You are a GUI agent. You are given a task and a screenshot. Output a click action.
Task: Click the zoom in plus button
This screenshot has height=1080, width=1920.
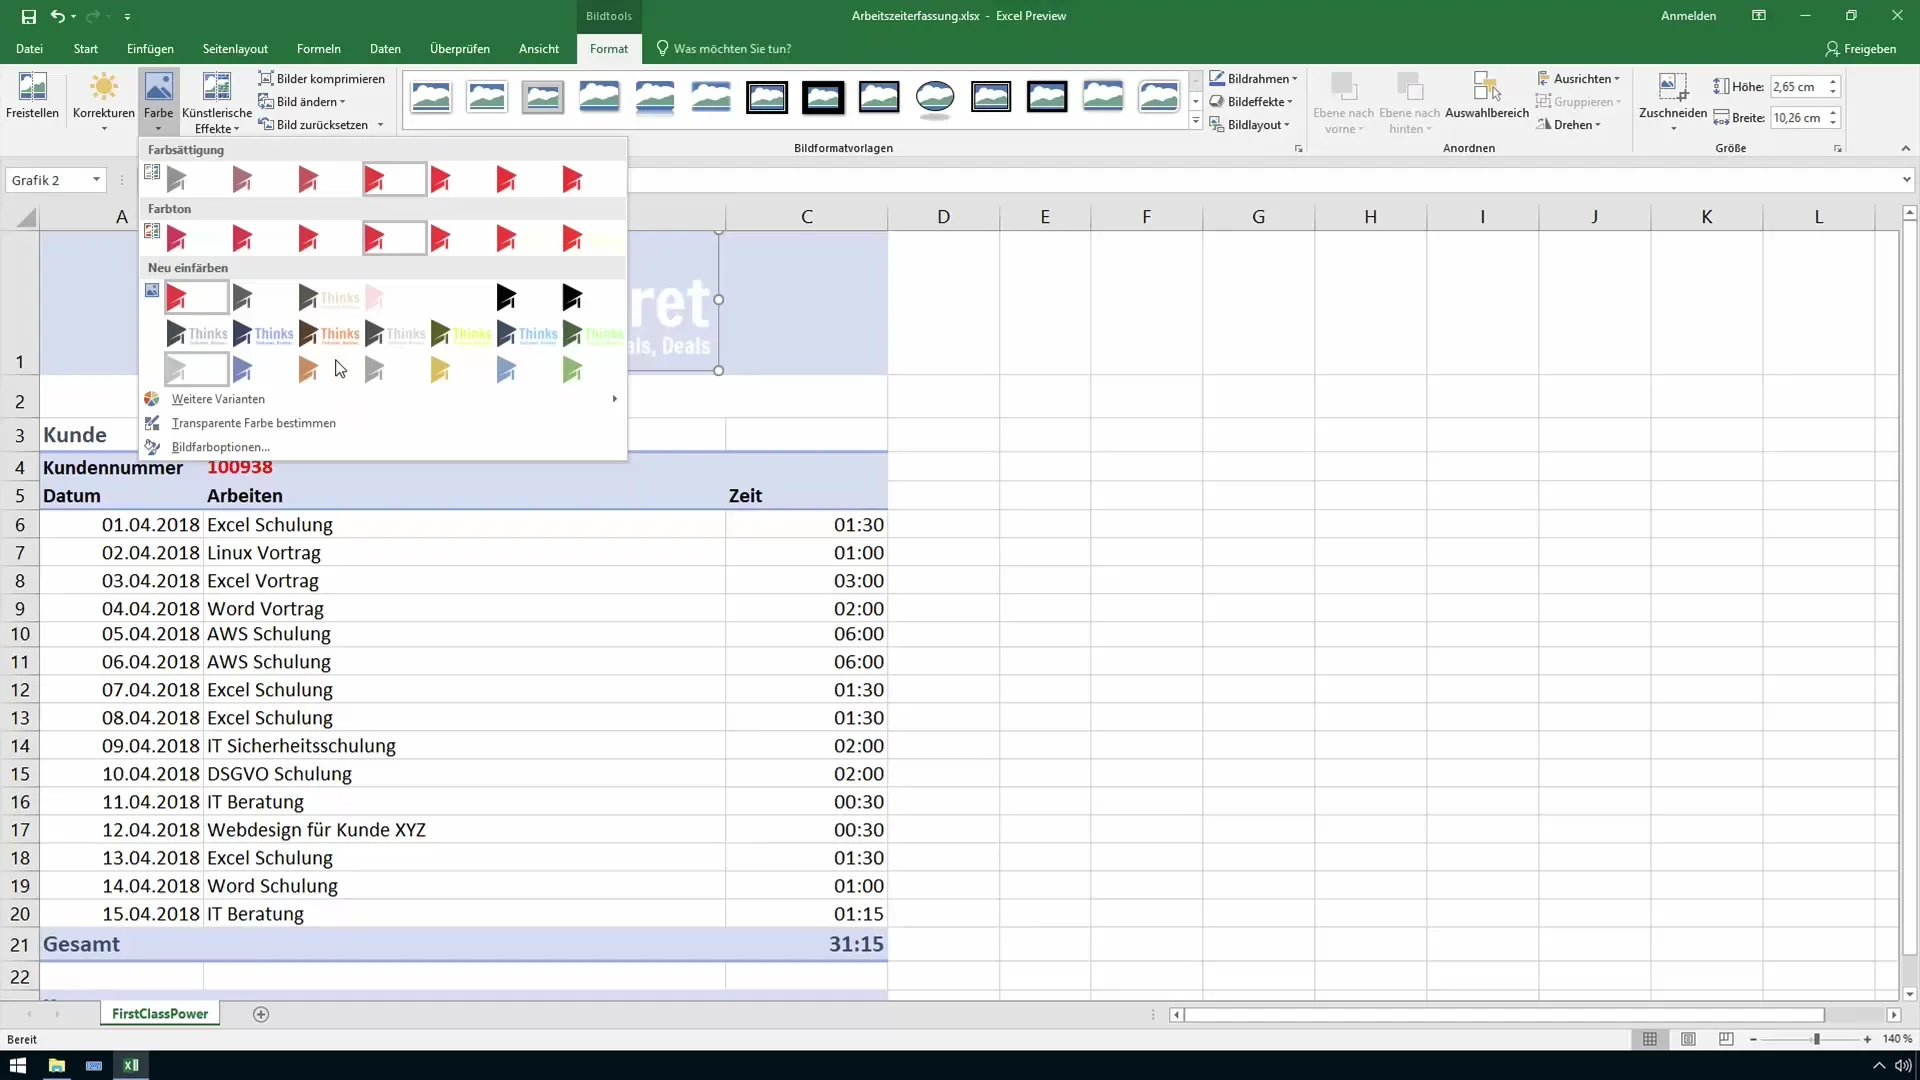1867,1040
